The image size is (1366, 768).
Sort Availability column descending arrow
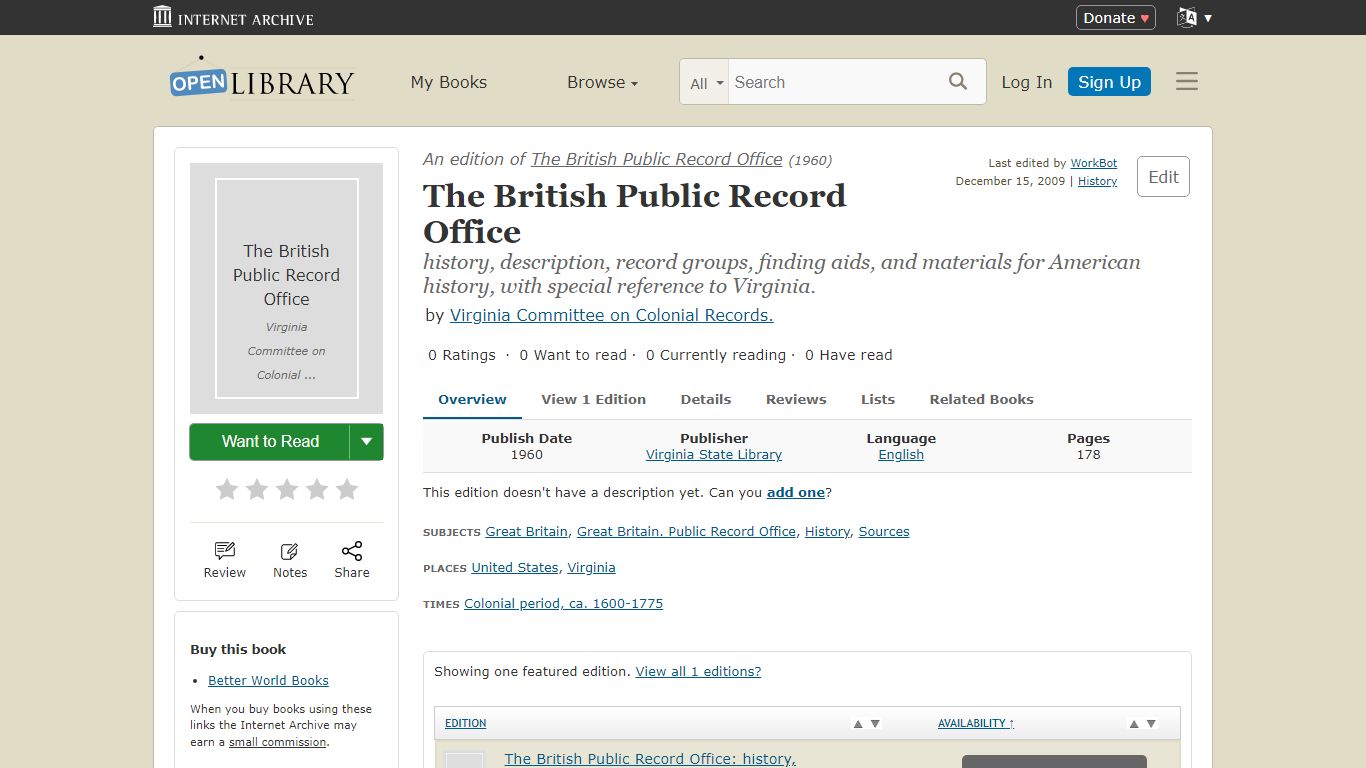tap(1151, 724)
